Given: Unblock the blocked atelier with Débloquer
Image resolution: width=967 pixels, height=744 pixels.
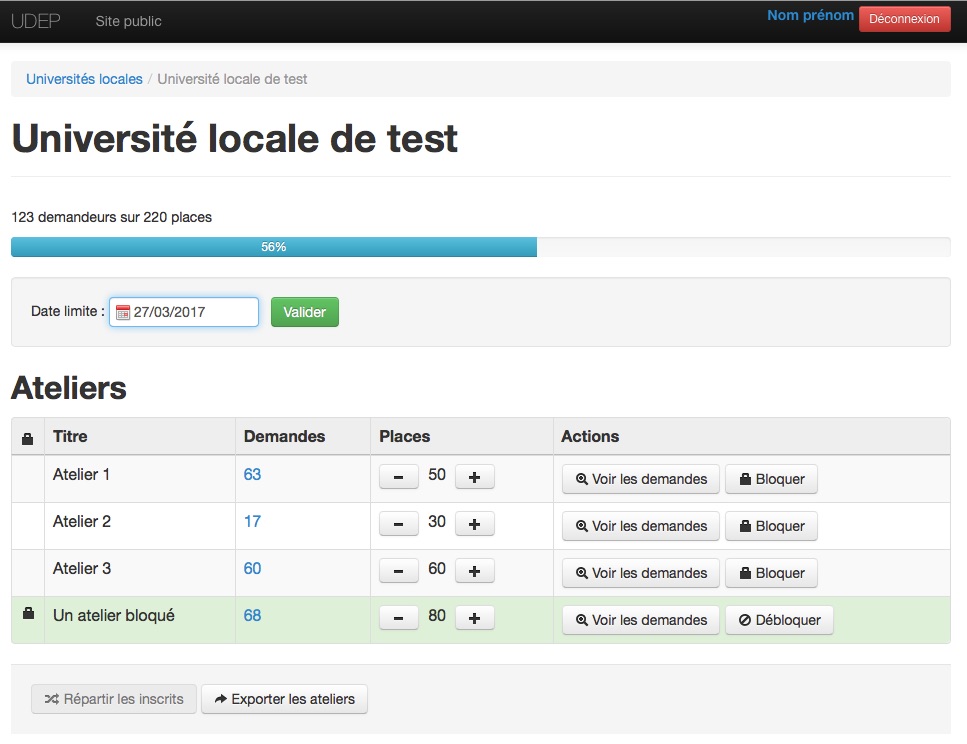Looking at the screenshot, I should pos(780,620).
